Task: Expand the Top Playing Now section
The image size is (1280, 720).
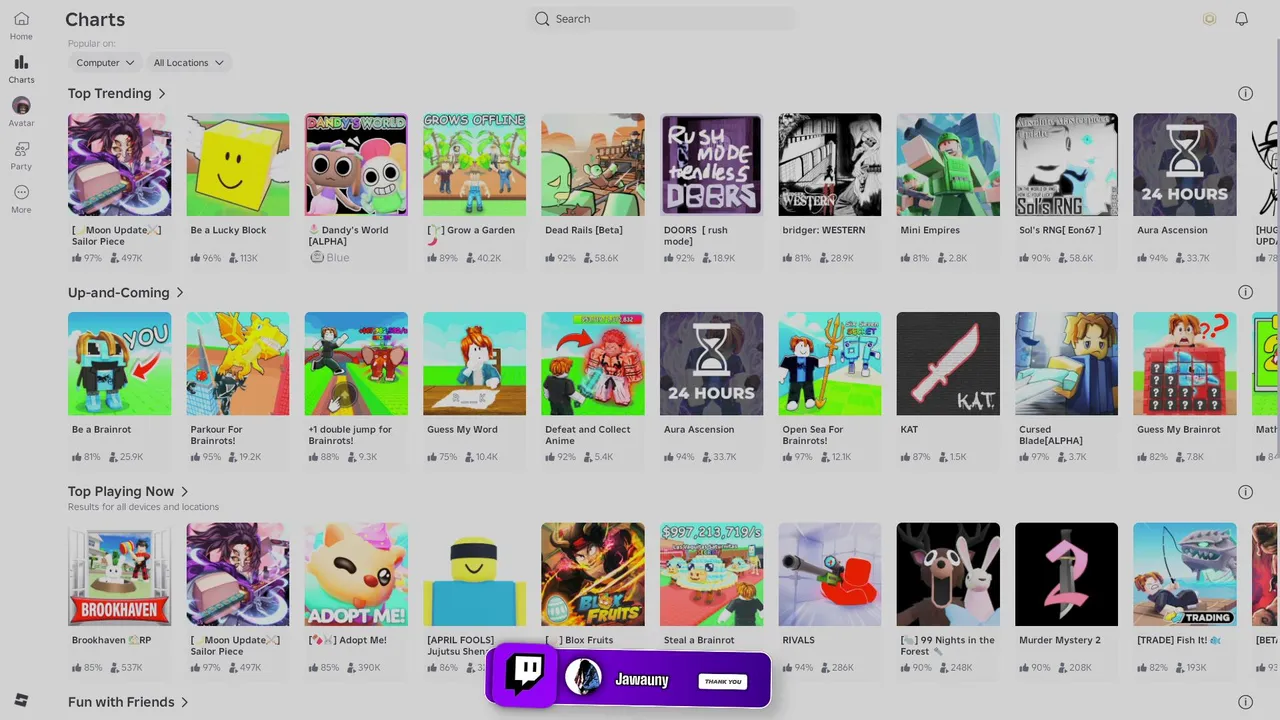Action: tap(185, 492)
